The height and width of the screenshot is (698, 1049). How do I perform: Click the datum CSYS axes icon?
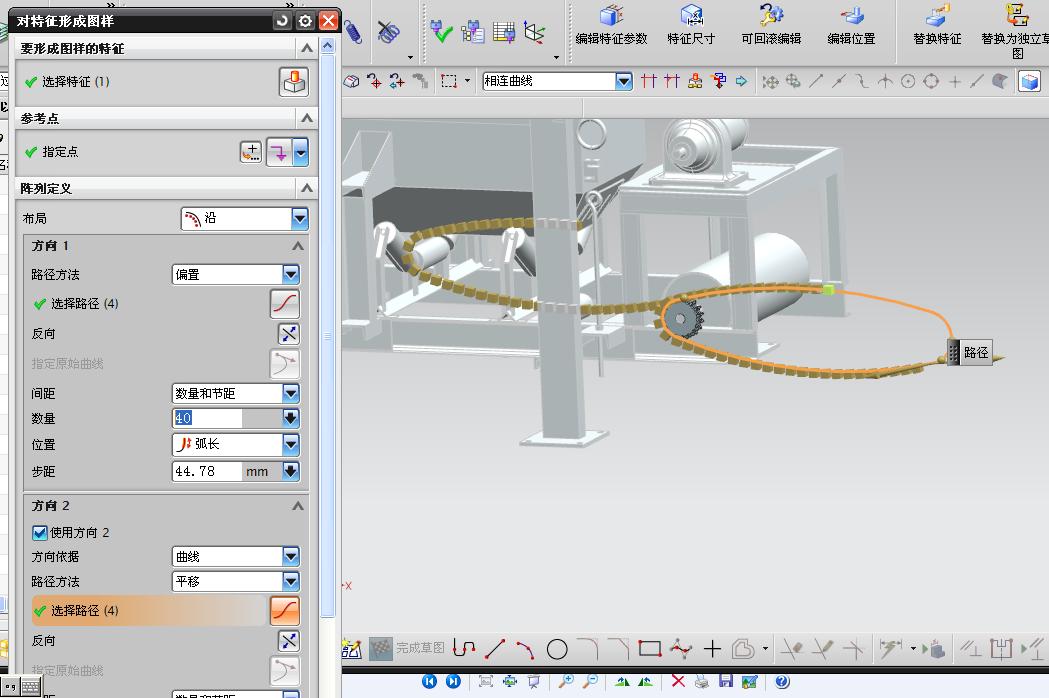coord(535,31)
